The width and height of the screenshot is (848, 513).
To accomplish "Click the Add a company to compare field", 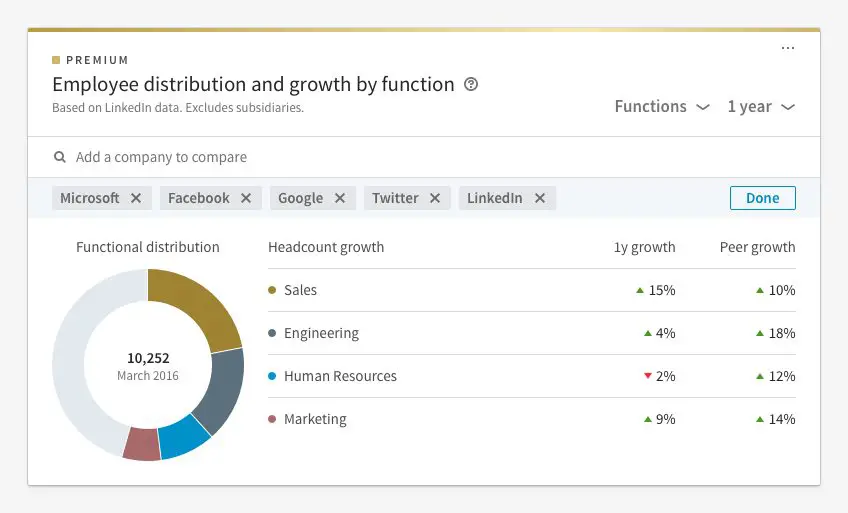I will [x=424, y=157].
